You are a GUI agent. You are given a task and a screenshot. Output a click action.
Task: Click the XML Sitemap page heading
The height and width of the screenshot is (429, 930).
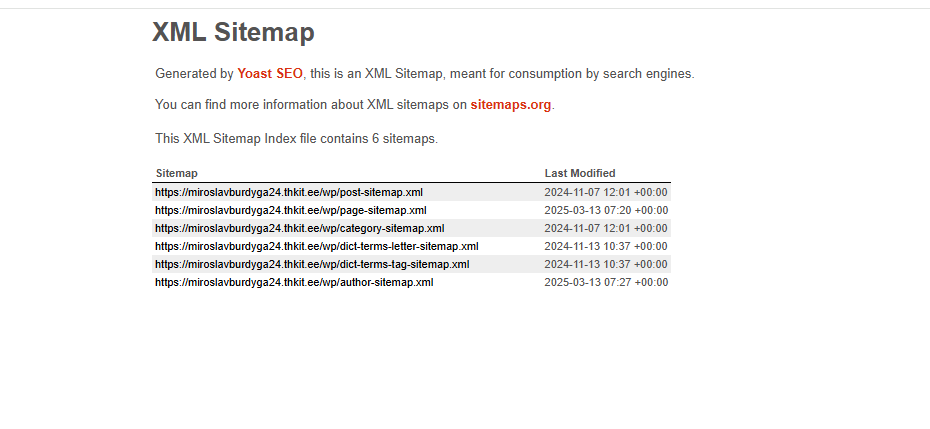(x=233, y=32)
